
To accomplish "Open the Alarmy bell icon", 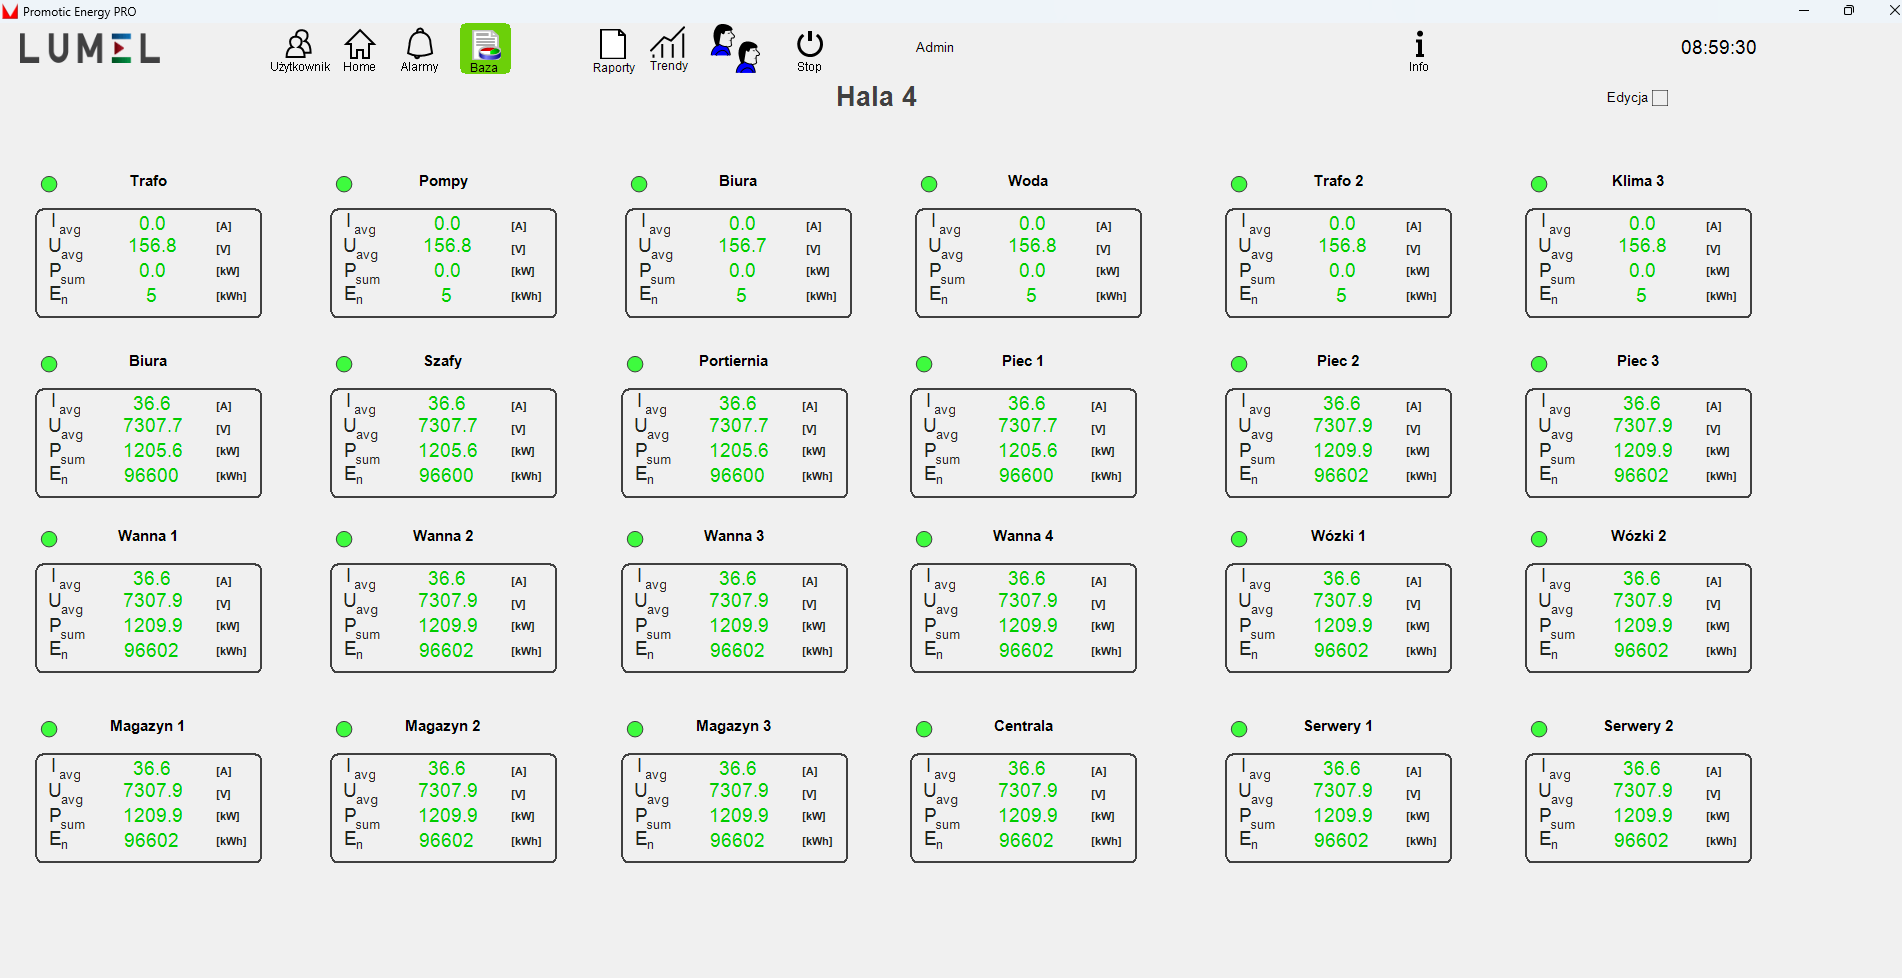I will (419, 50).
